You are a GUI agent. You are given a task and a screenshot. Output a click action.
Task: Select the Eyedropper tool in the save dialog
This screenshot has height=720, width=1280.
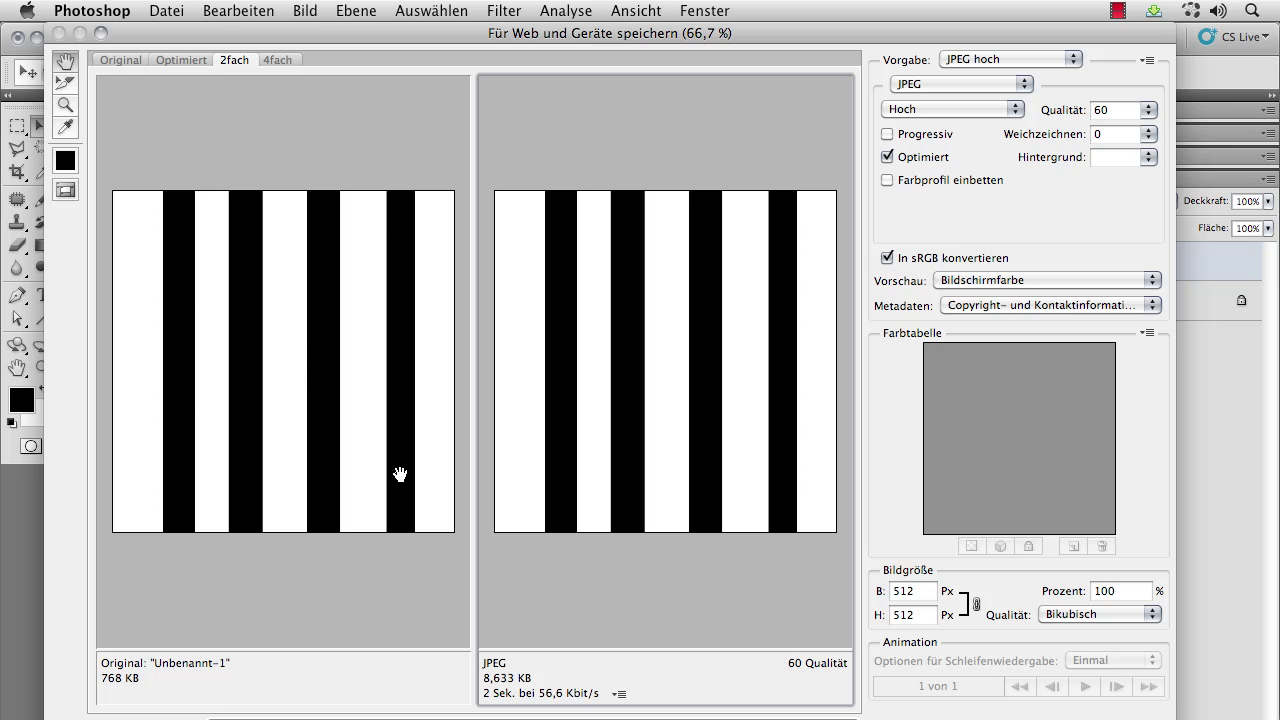click(65, 127)
